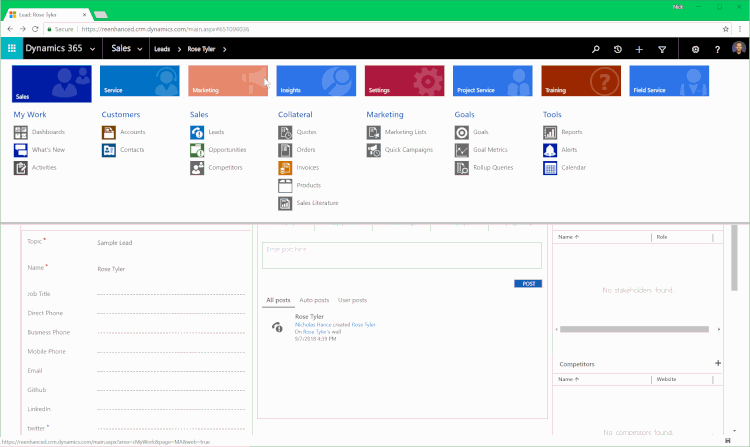Click the browser back arrow
This screenshot has width=750, height=447.
coord(10,29)
